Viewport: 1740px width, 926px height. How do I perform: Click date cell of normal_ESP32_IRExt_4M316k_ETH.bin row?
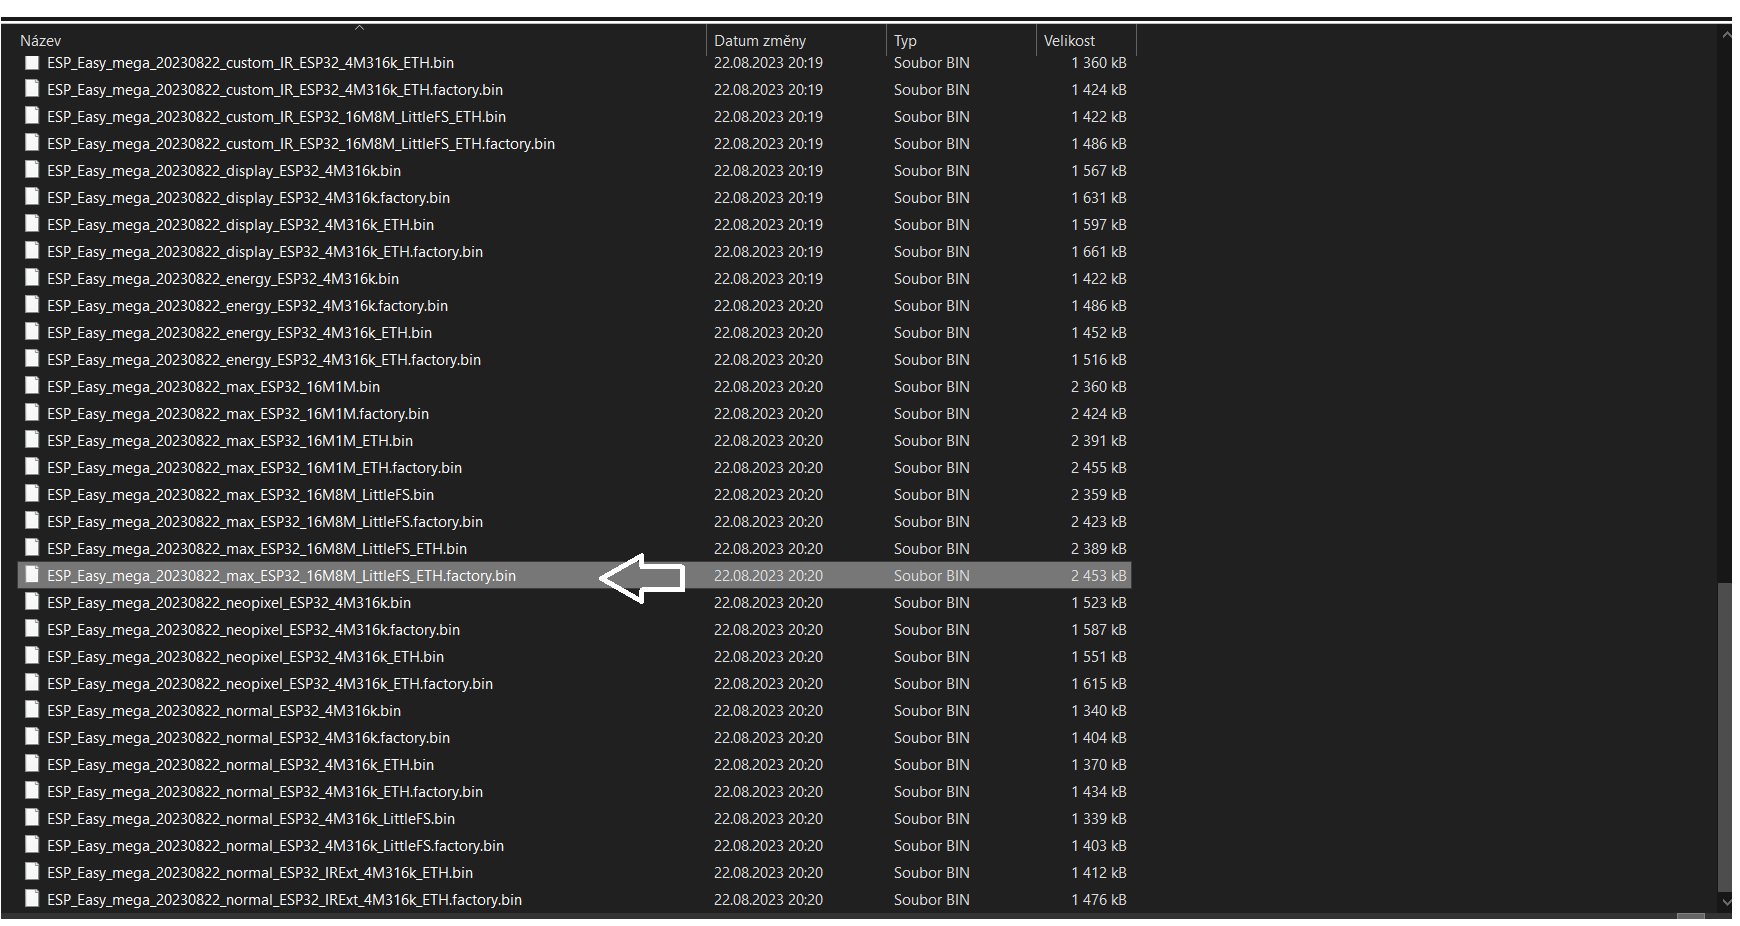768,873
